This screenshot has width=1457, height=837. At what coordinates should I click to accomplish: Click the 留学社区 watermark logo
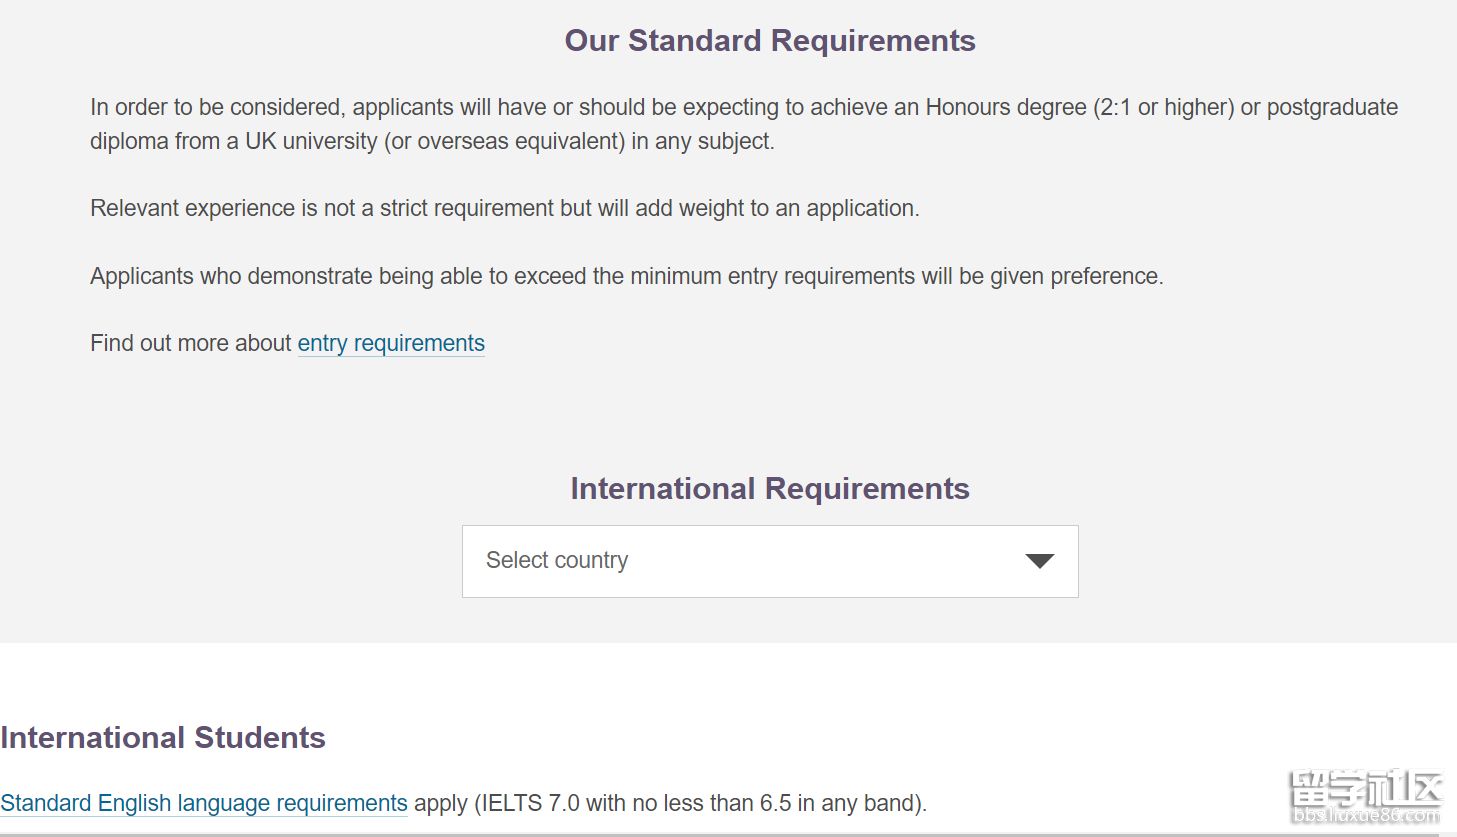[x=1365, y=789]
